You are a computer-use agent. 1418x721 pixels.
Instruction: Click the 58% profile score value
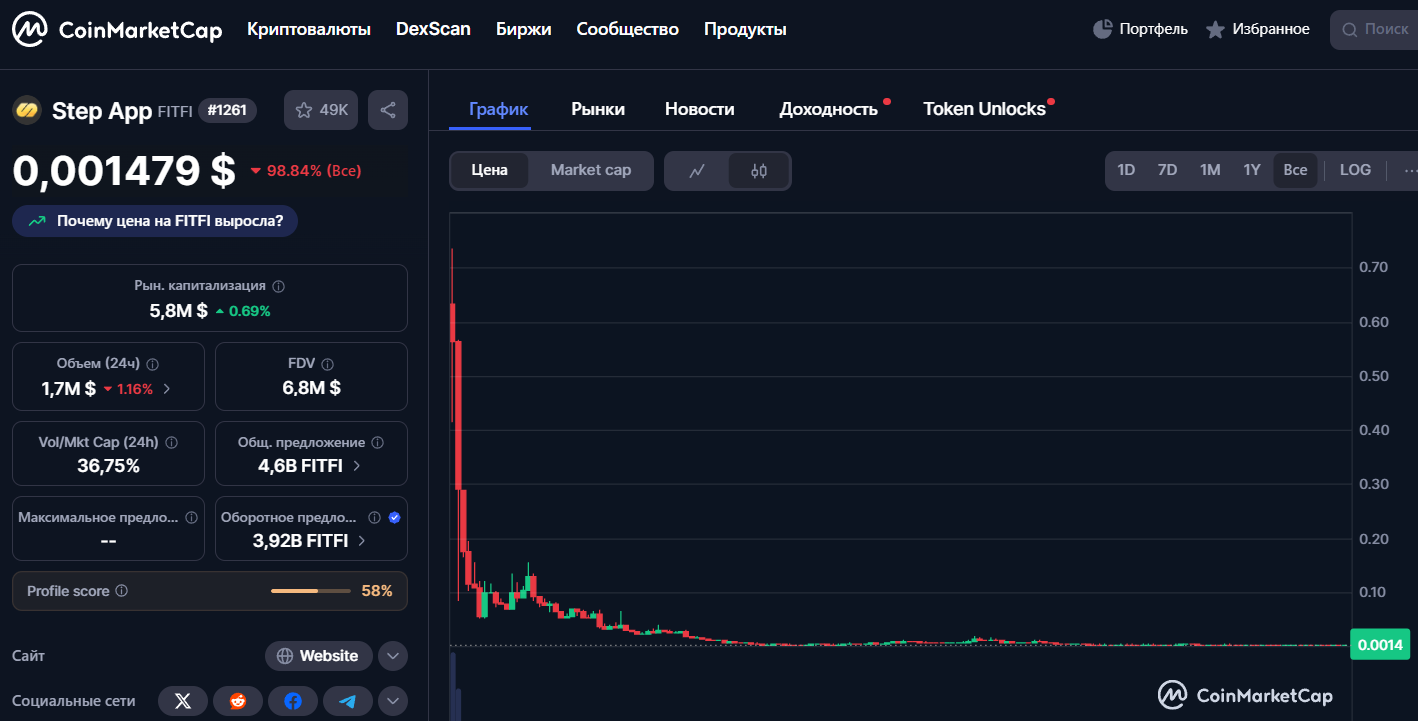coord(377,591)
